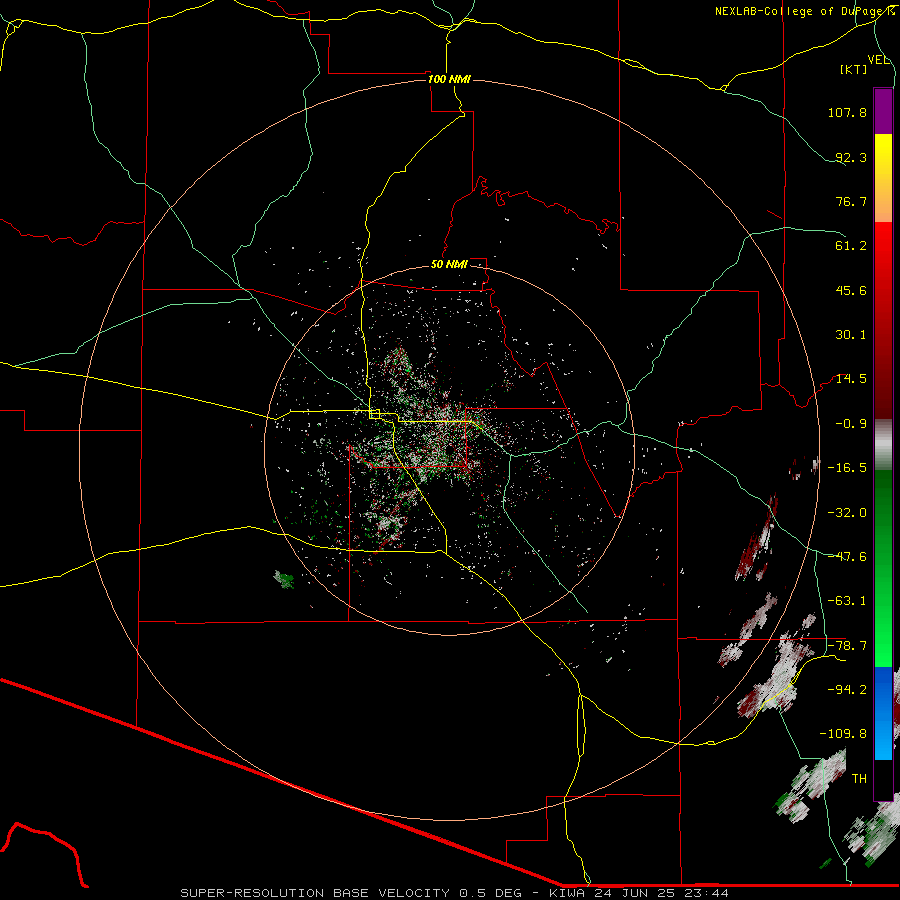Click the 100 NMI range ring label
Screen dimensions: 900x900
point(449,79)
